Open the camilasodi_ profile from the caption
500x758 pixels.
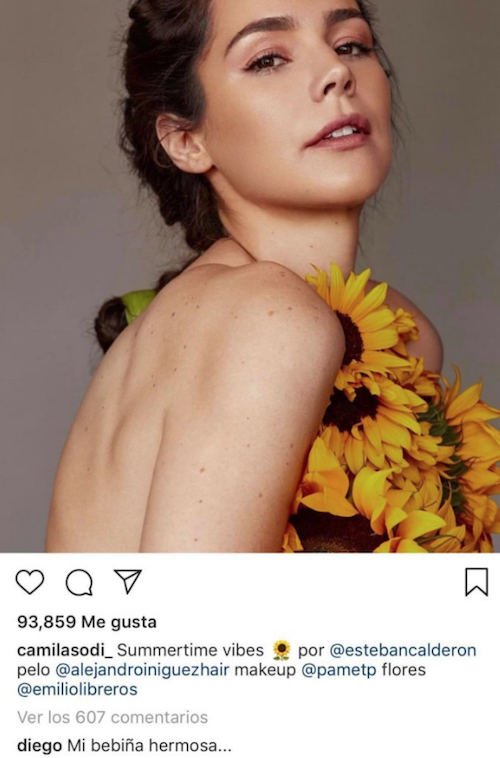coord(65,650)
